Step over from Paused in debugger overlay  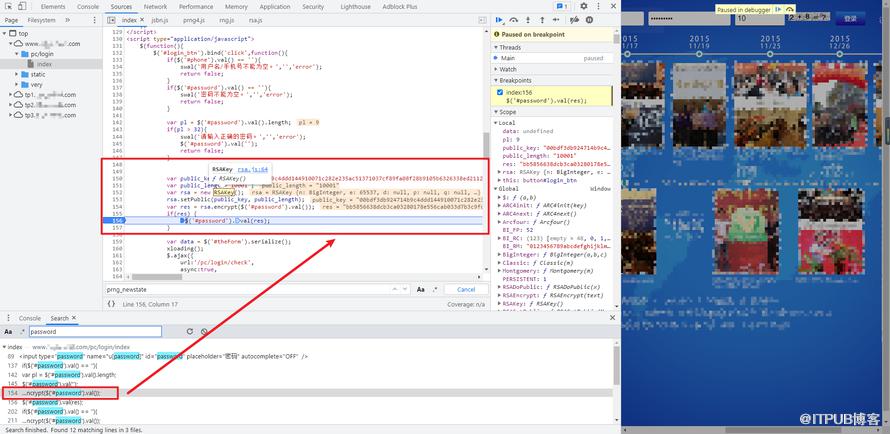[790, 10]
